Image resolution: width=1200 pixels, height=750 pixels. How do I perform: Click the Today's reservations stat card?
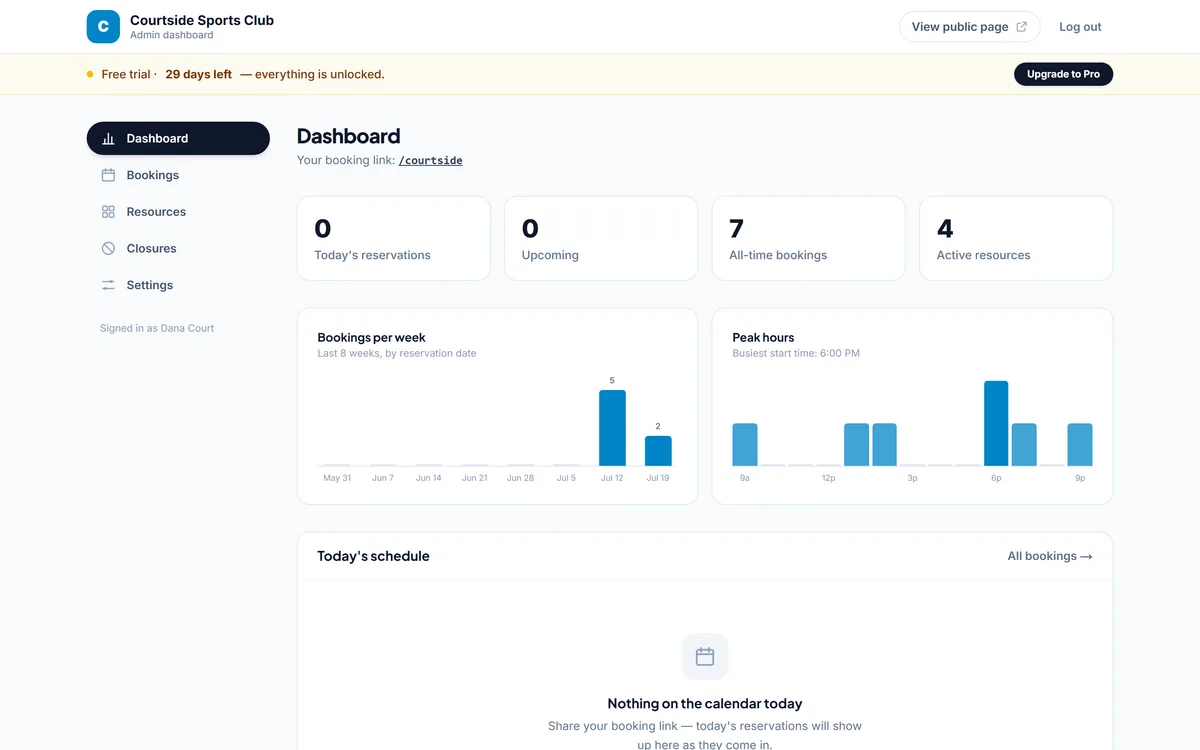click(x=394, y=238)
